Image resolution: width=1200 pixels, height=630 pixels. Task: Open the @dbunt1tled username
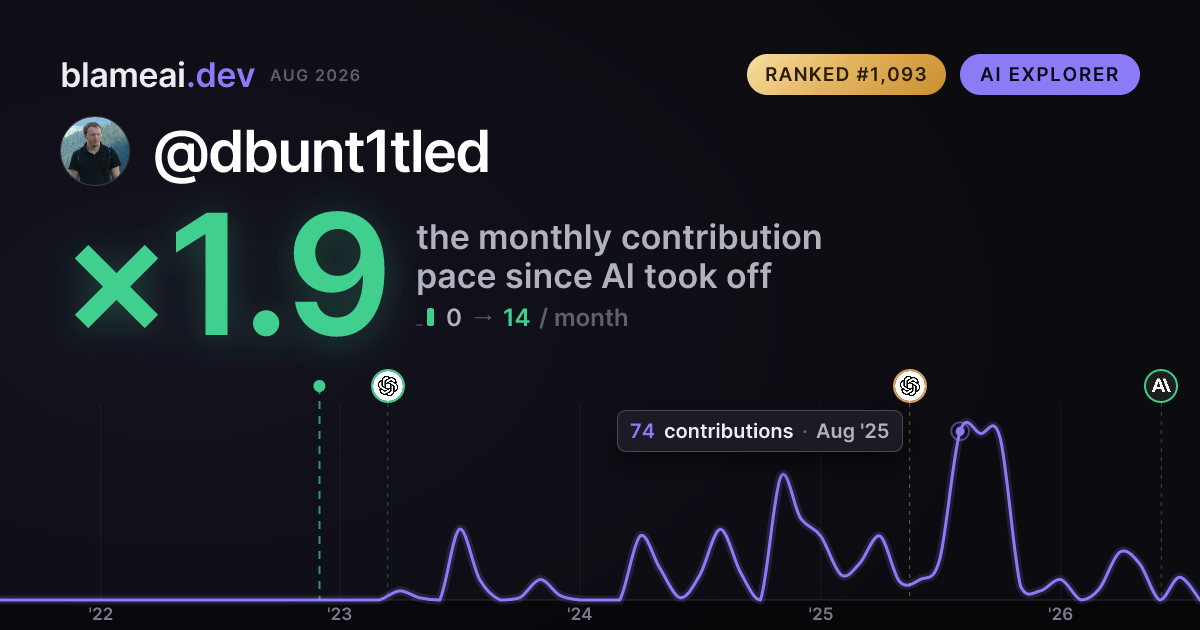[321, 152]
